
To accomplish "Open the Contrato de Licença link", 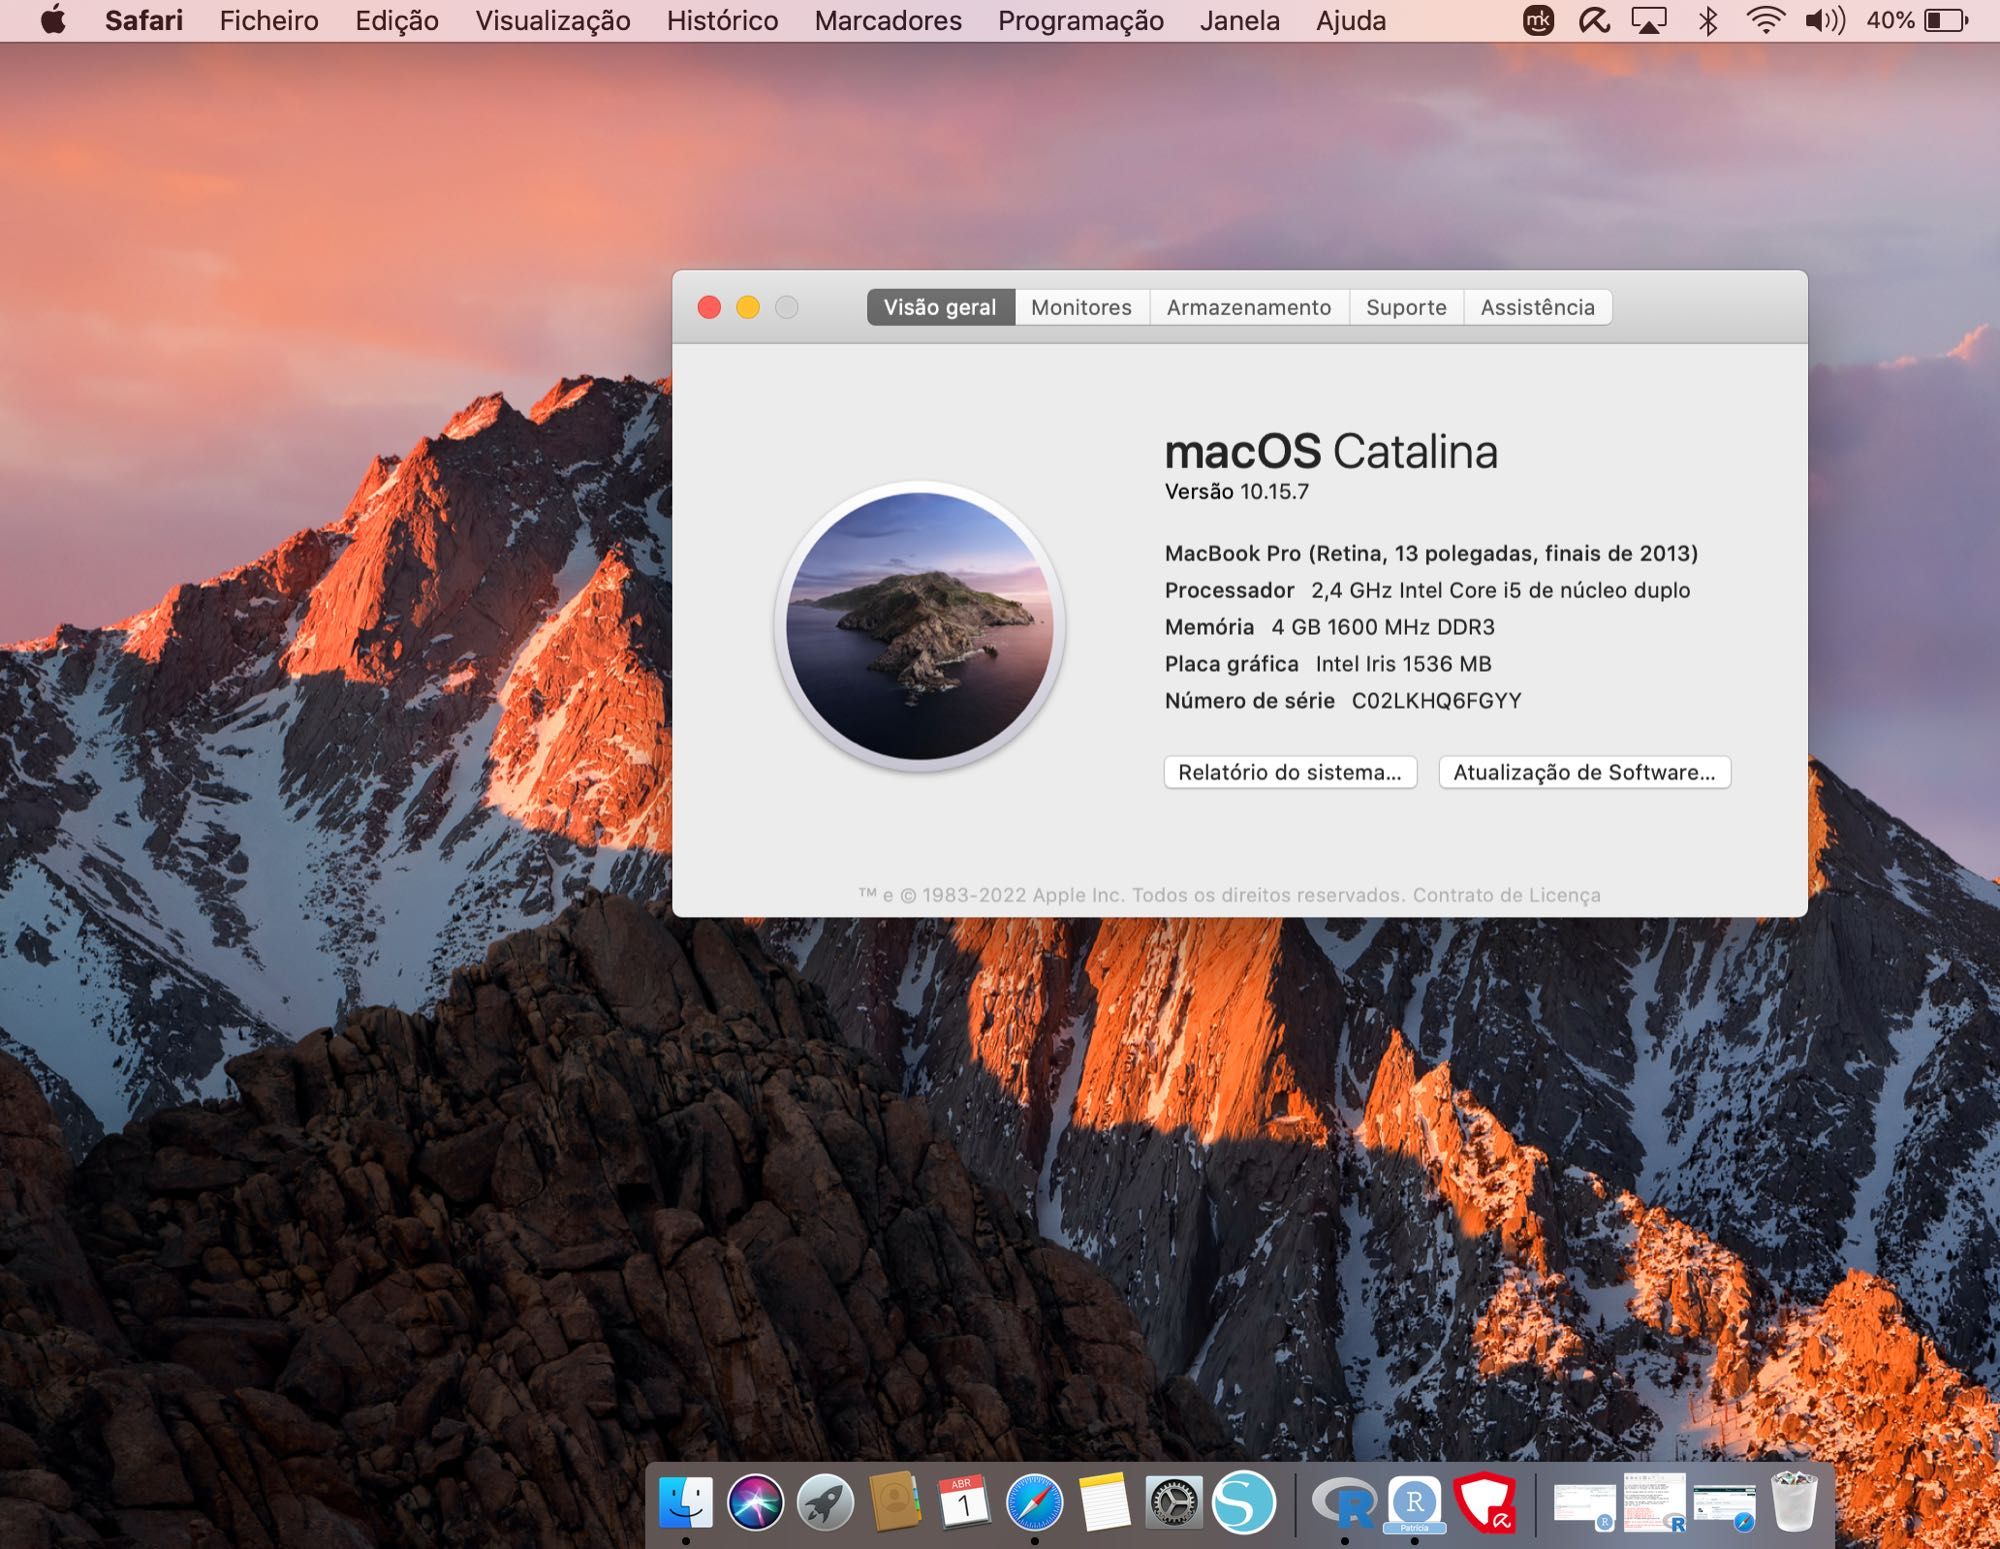I will click(x=1506, y=895).
